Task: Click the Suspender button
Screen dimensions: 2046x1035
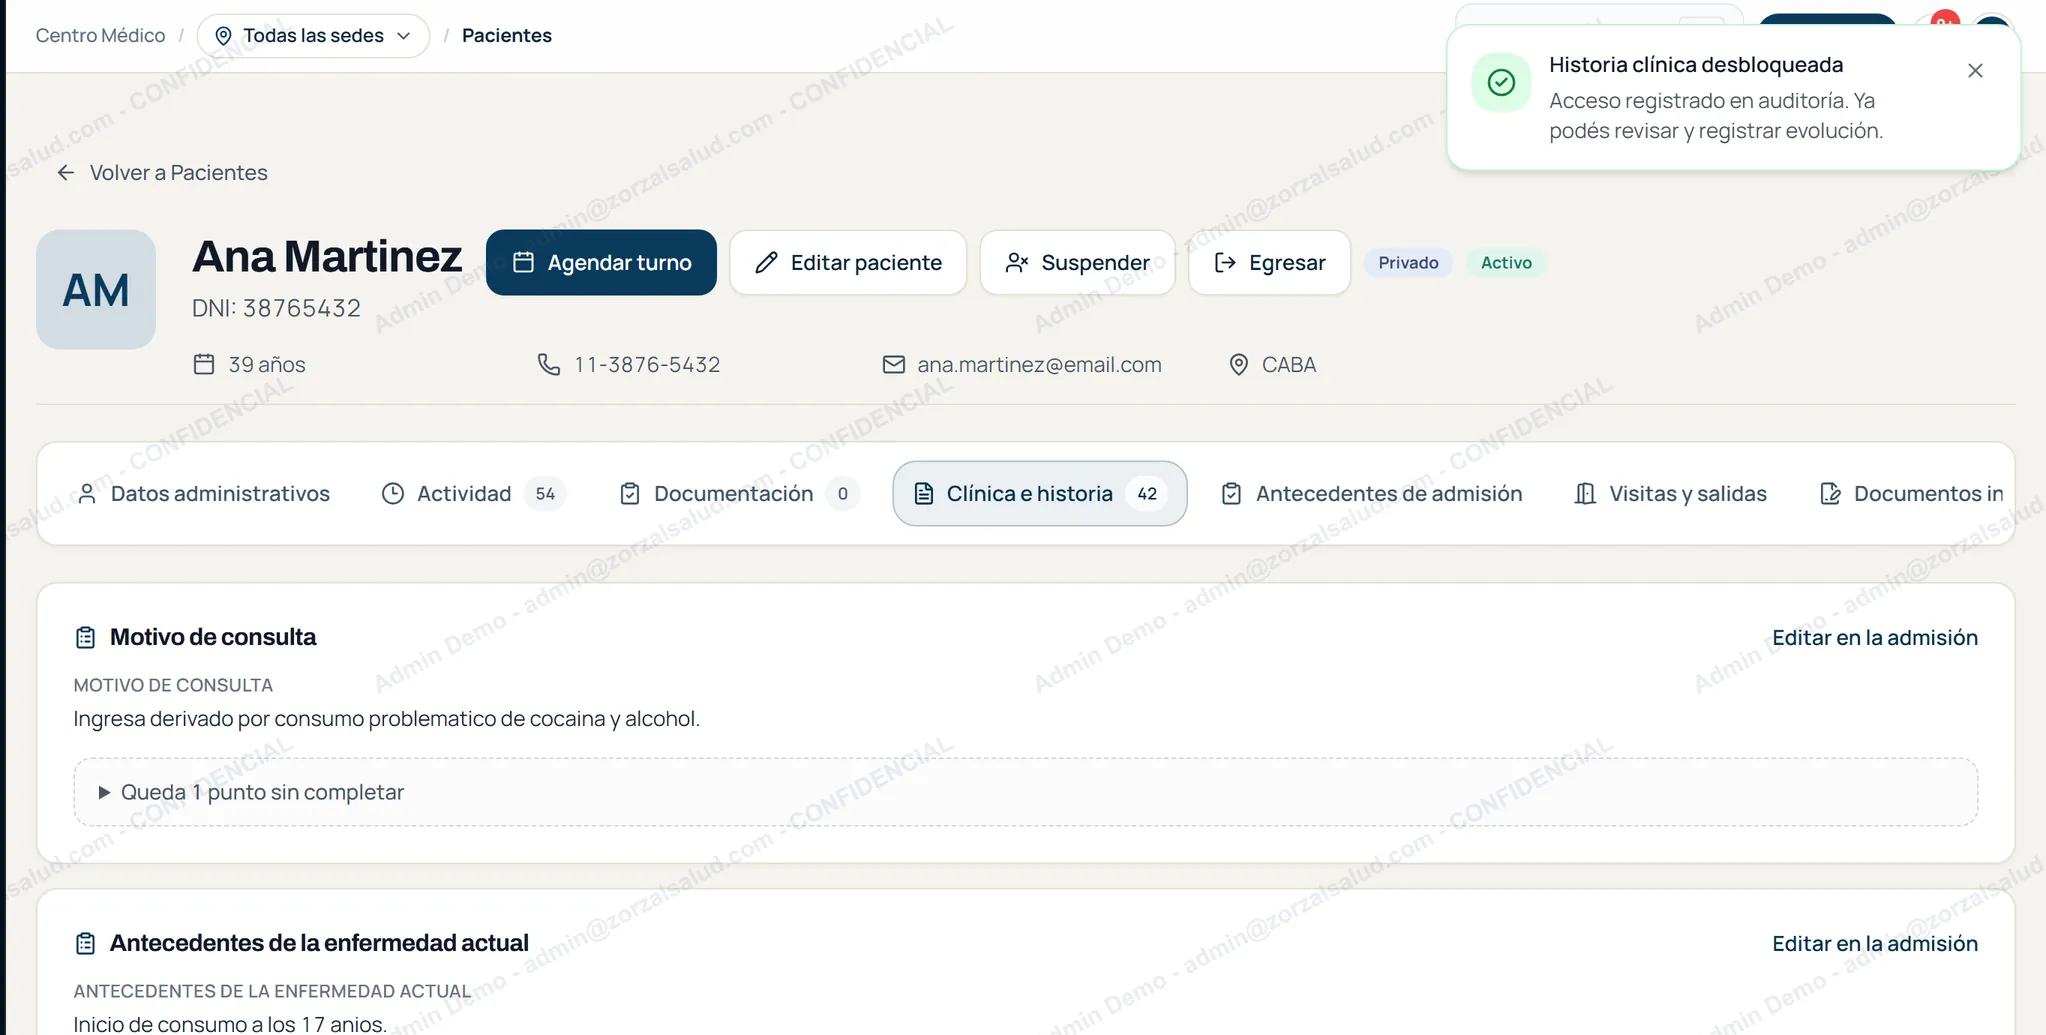Action: (1077, 263)
